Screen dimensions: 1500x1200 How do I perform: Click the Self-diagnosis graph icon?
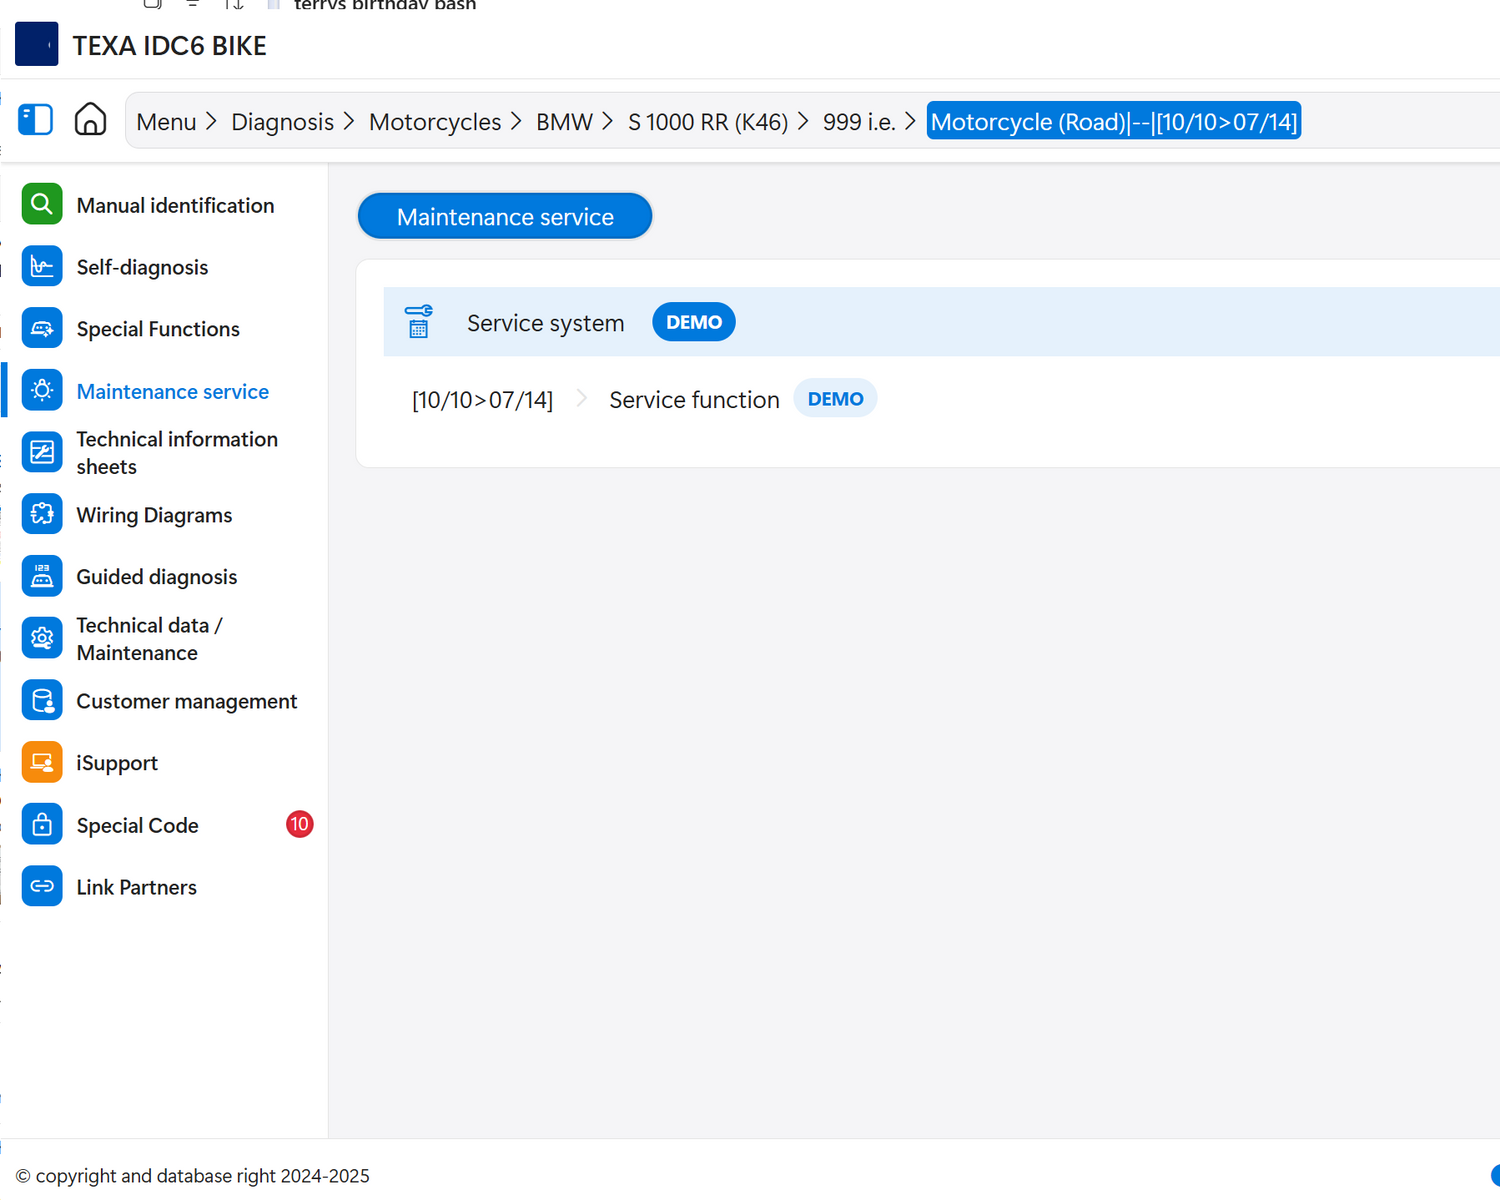tap(42, 267)
